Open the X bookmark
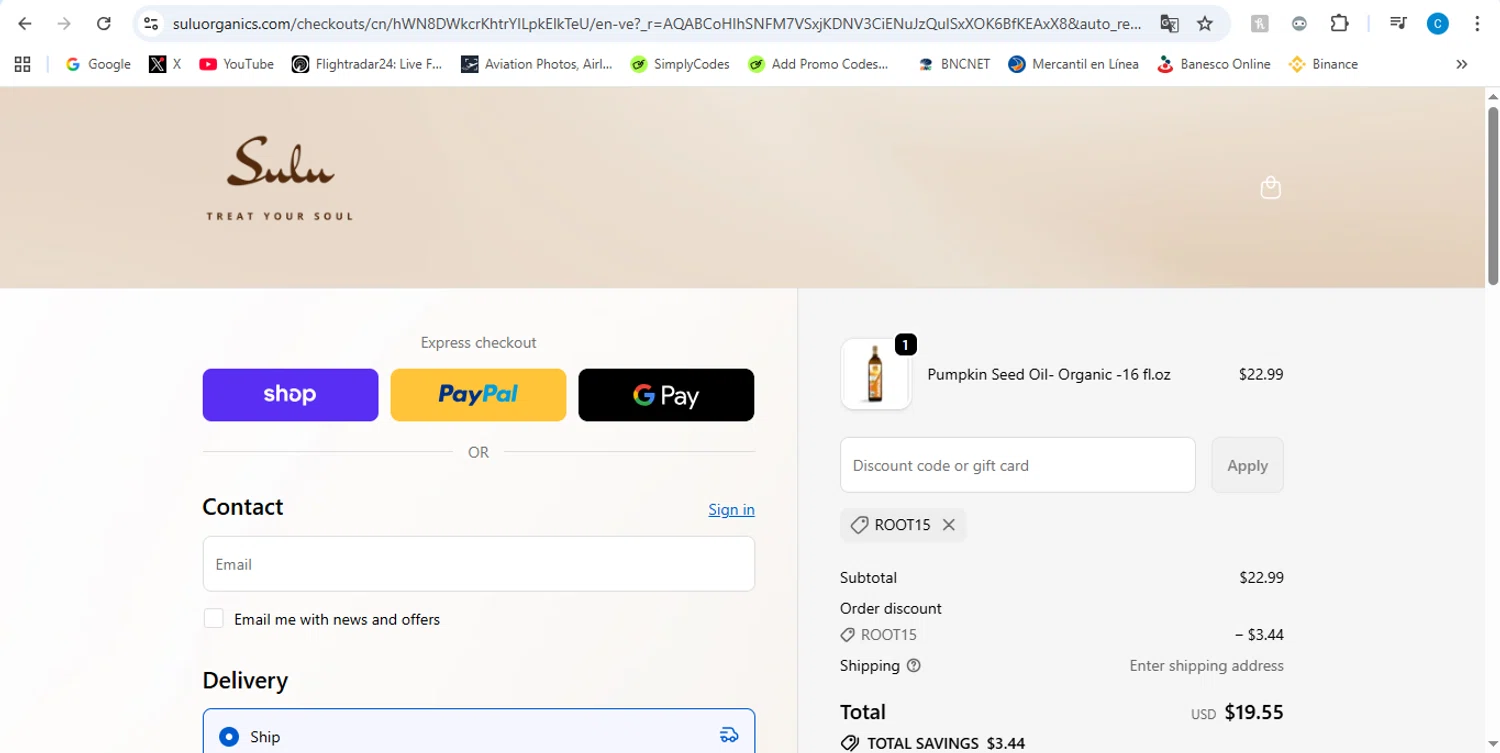 166,64
